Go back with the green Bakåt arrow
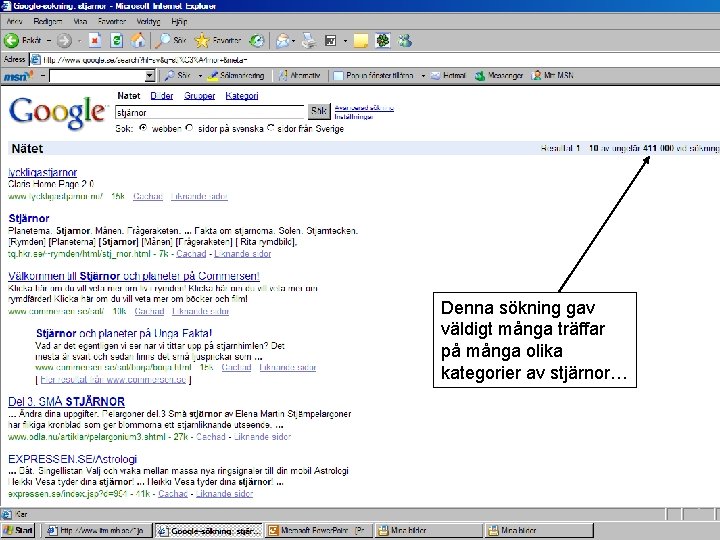Viewport: 720px width, 540px height. (23, 41)
